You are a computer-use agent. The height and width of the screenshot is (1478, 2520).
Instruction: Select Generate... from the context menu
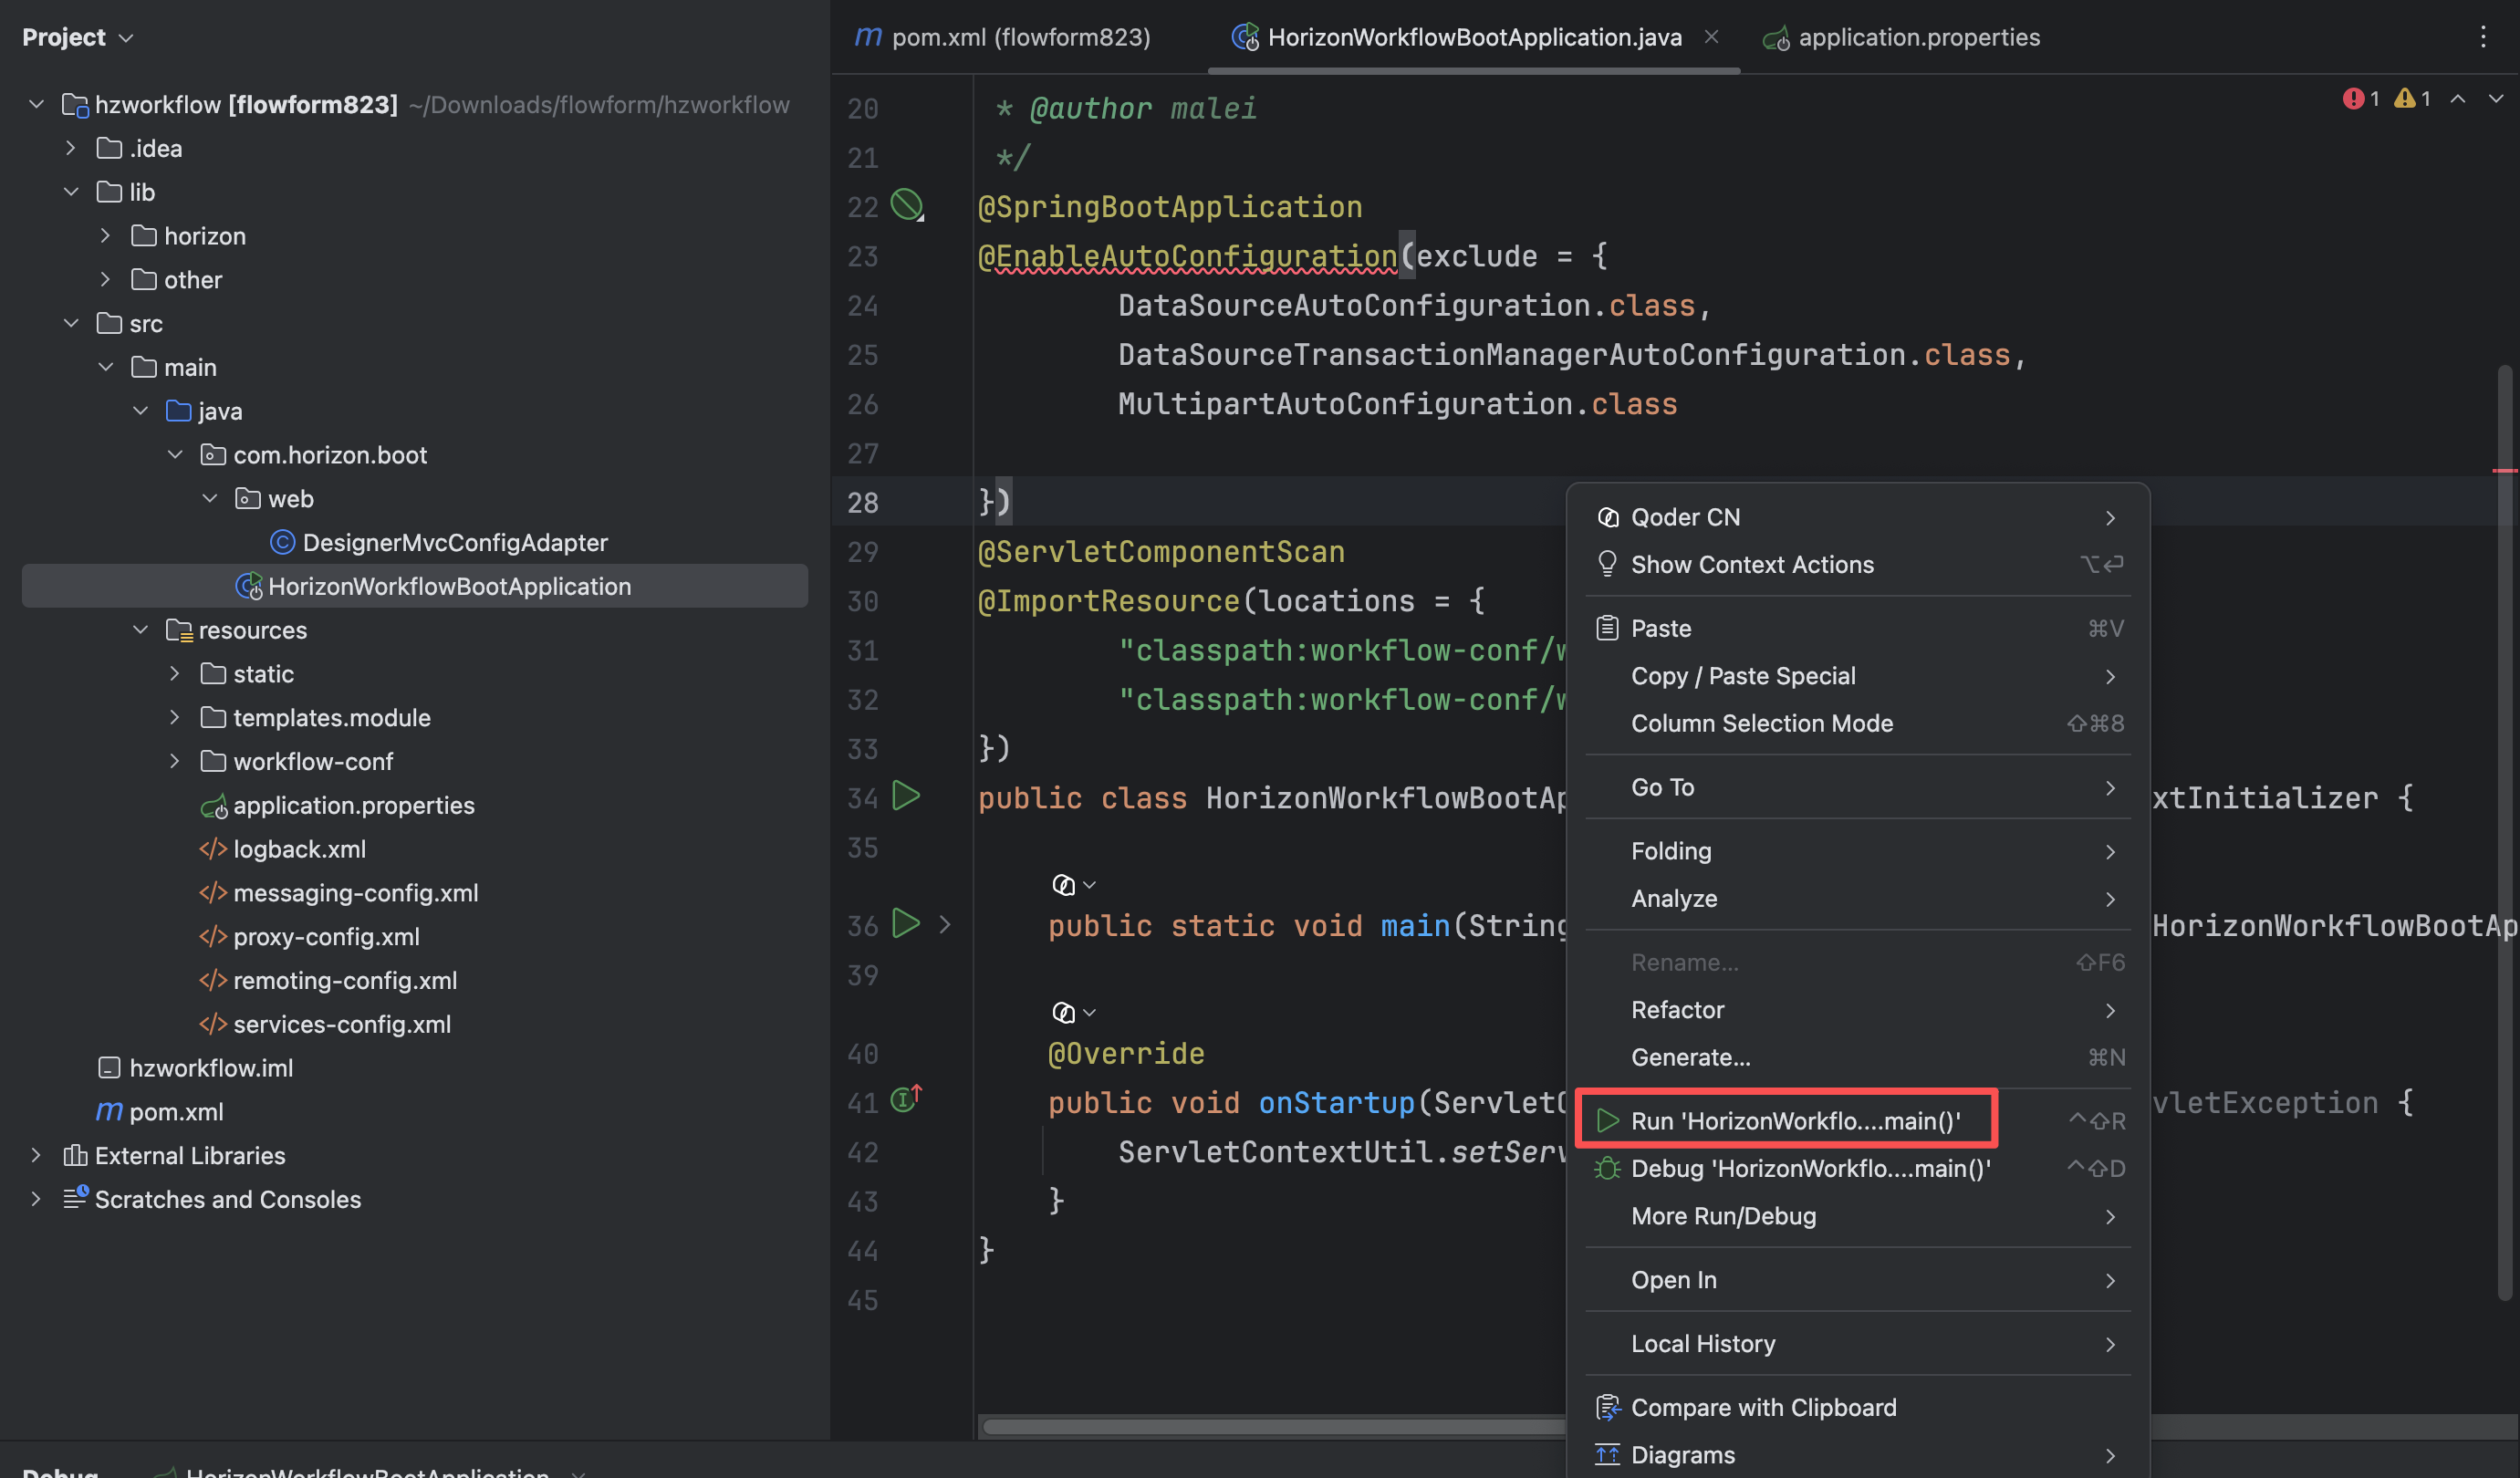[x=1858, y=1057]
